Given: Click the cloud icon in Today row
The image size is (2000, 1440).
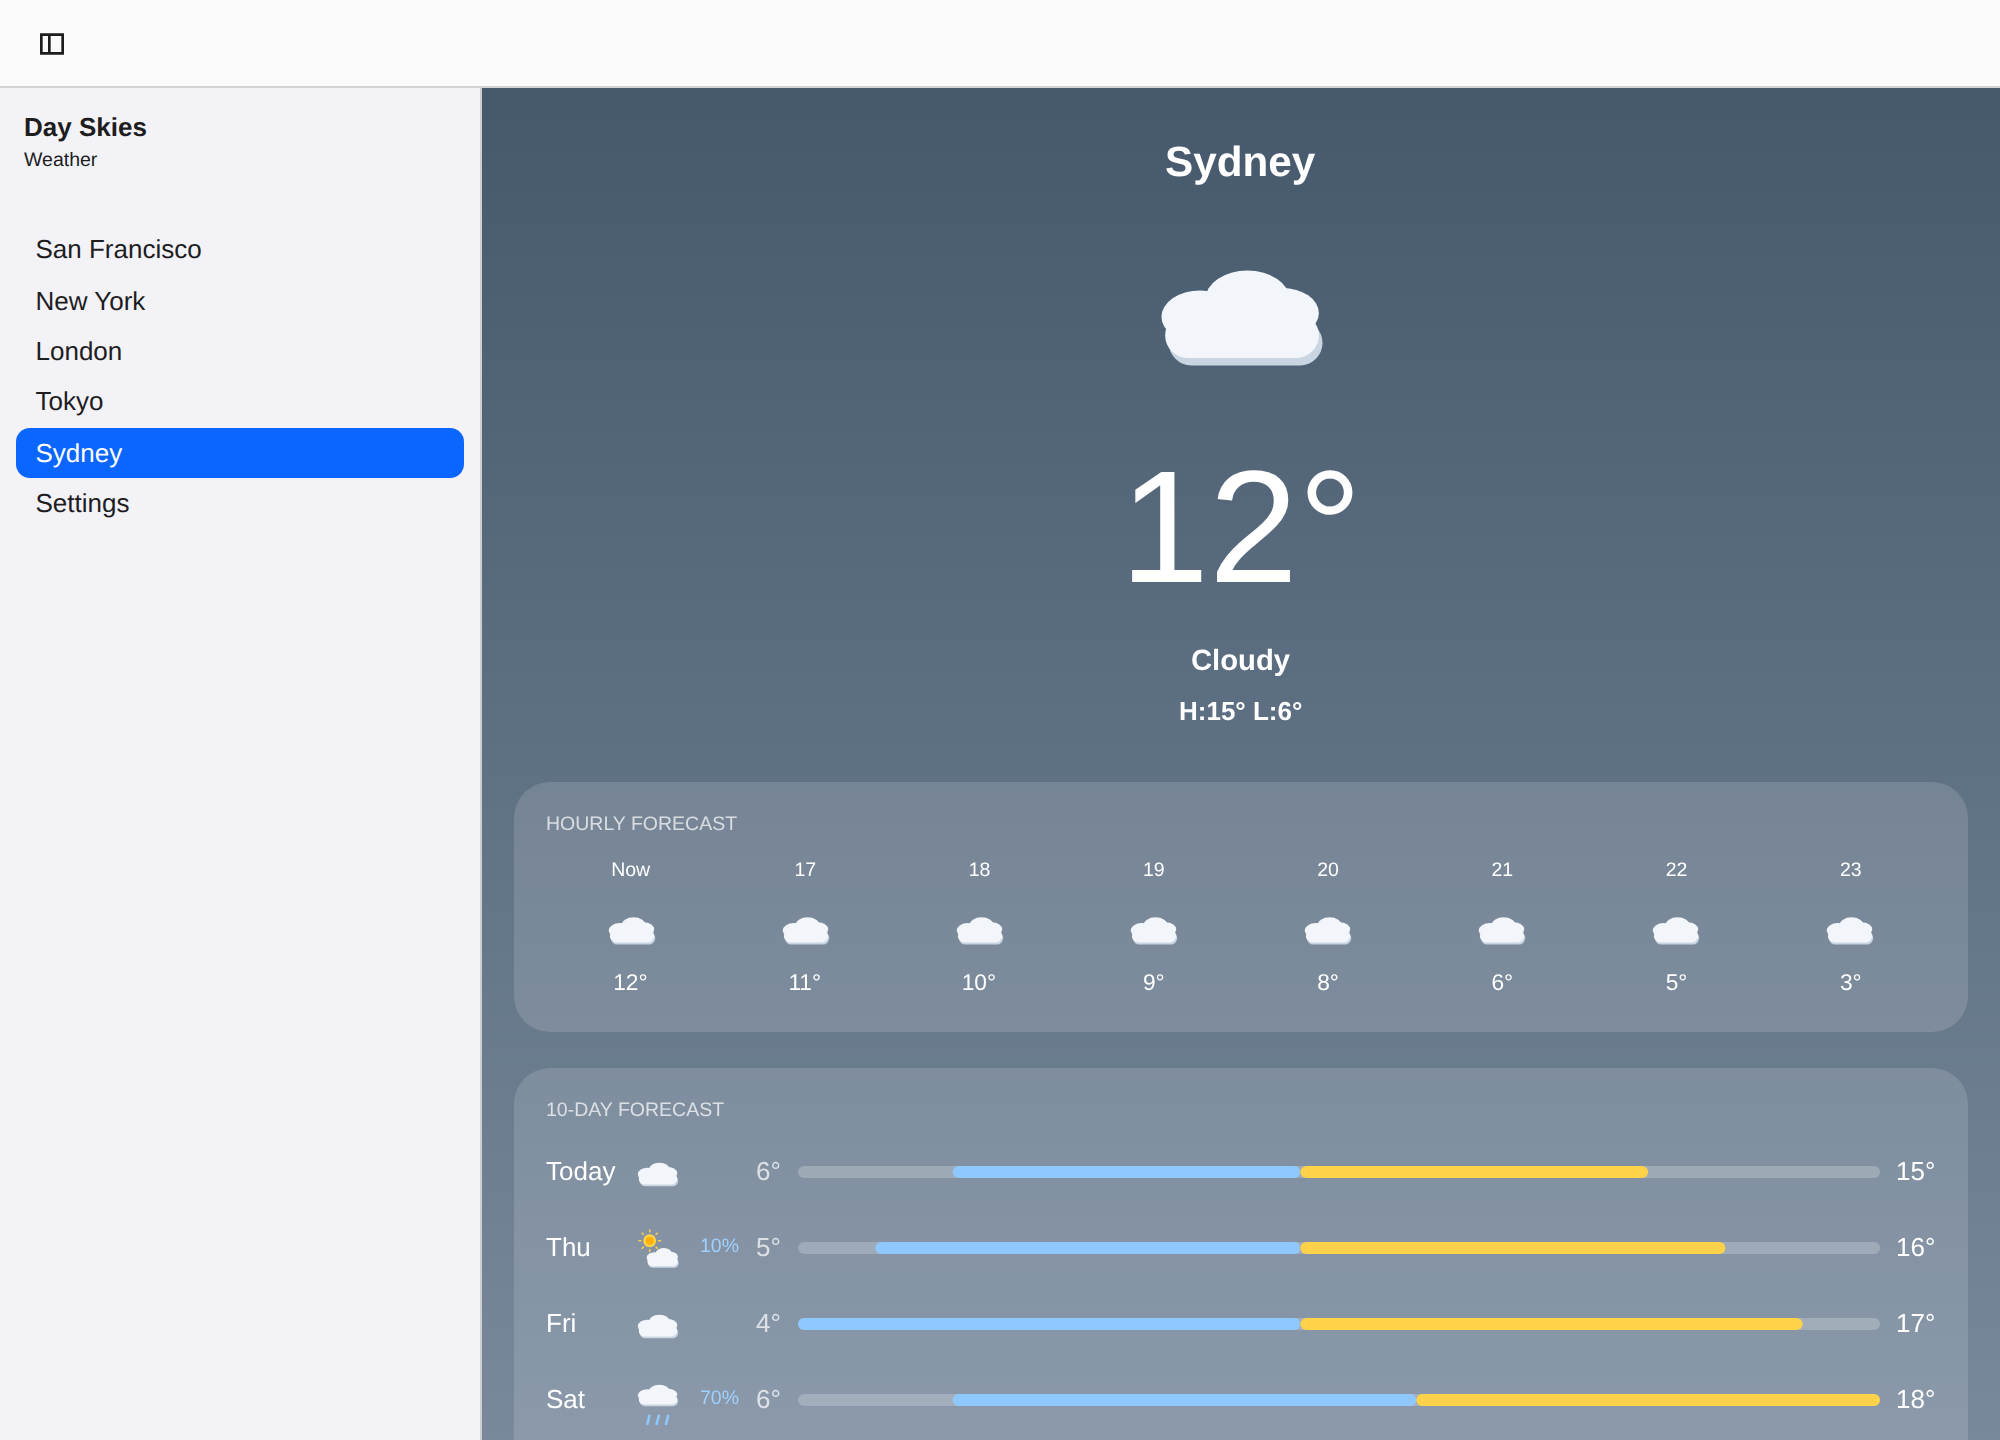Looking at the screenshot, I should [658, 1174].
